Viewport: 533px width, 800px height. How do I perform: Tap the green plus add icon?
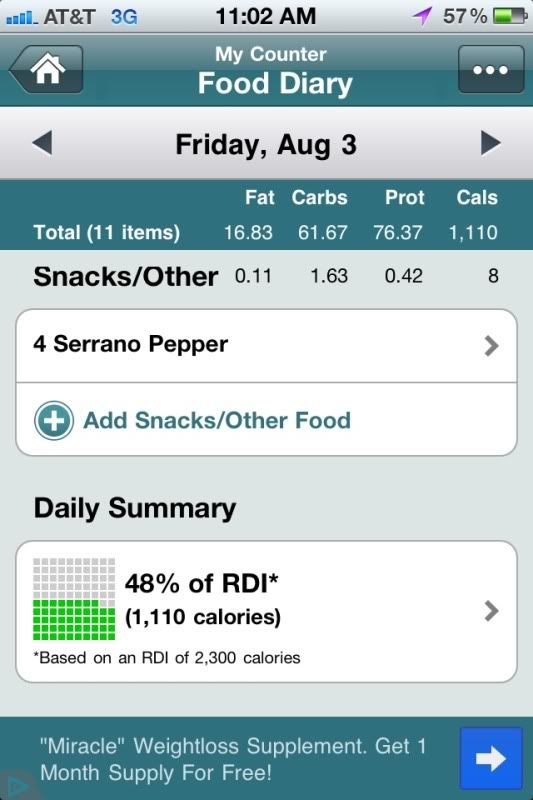(54, 420)
